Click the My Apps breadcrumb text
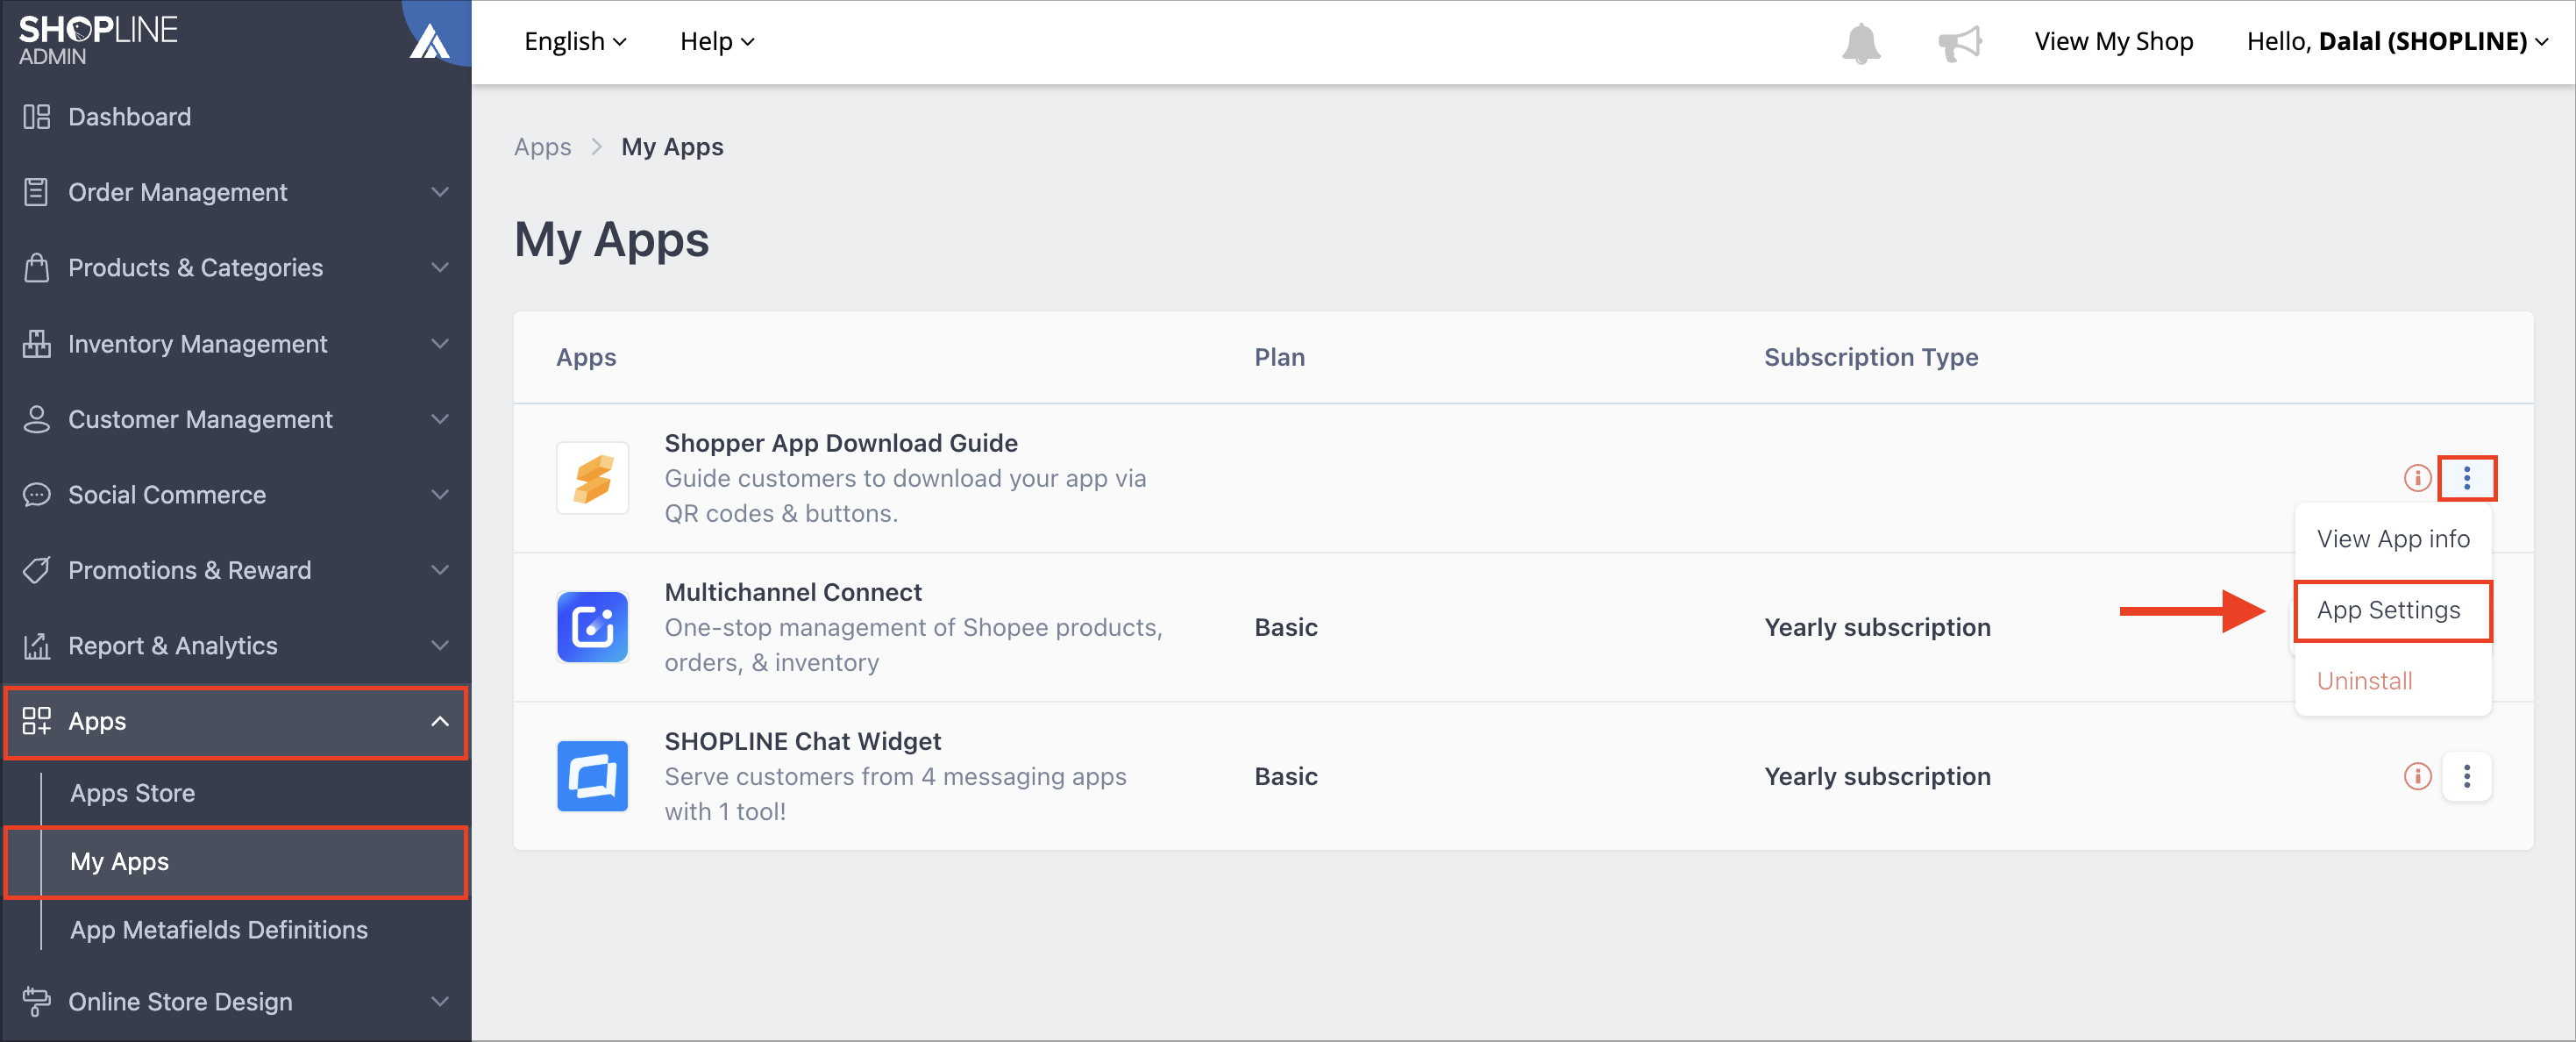 (672, 147)
